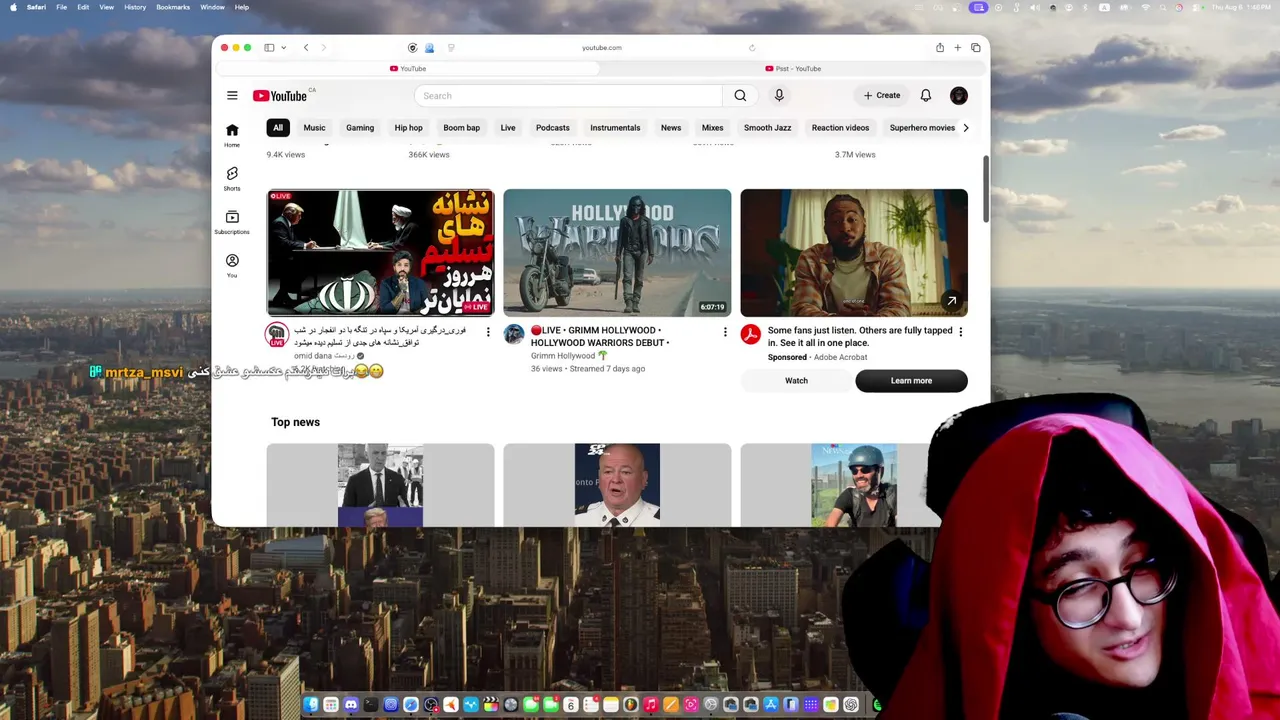This screenshot has height=720, width=1280.
Task: Open the File menu
Action: (x=62, y=7)
